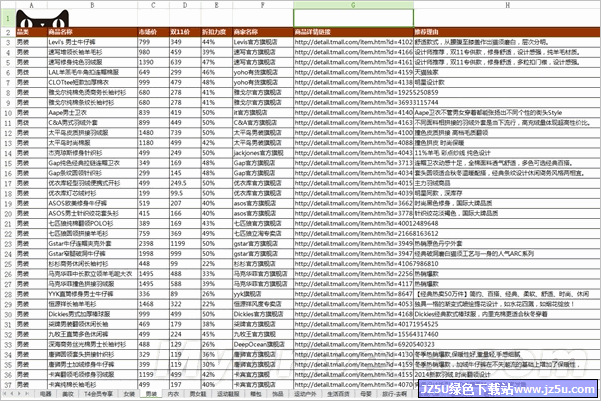601x401 pixels.
Task: Open the link ending id=6920540323
Action: click(x=365, y=345)
